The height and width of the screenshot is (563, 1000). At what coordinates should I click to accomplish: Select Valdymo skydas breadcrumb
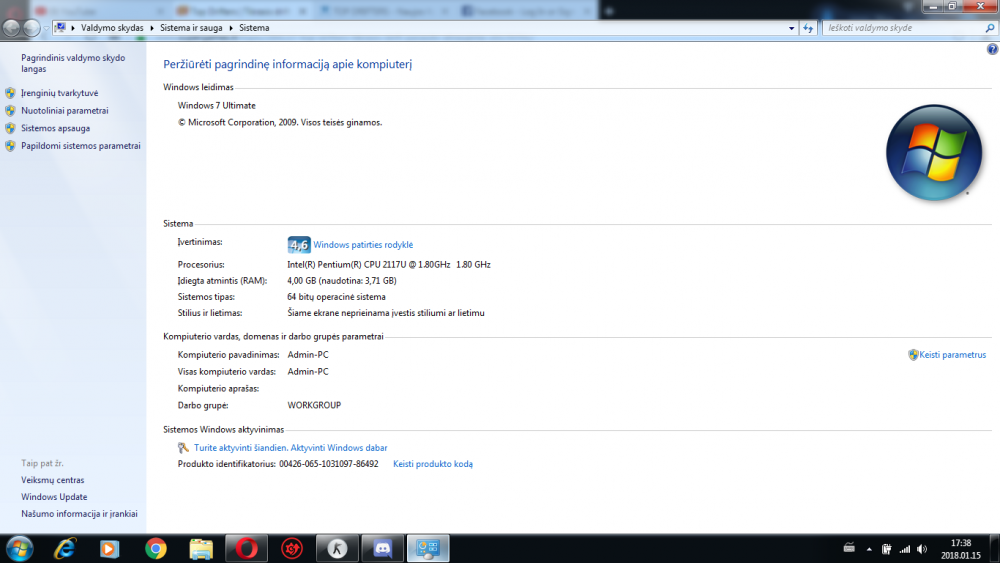[112, 28]
